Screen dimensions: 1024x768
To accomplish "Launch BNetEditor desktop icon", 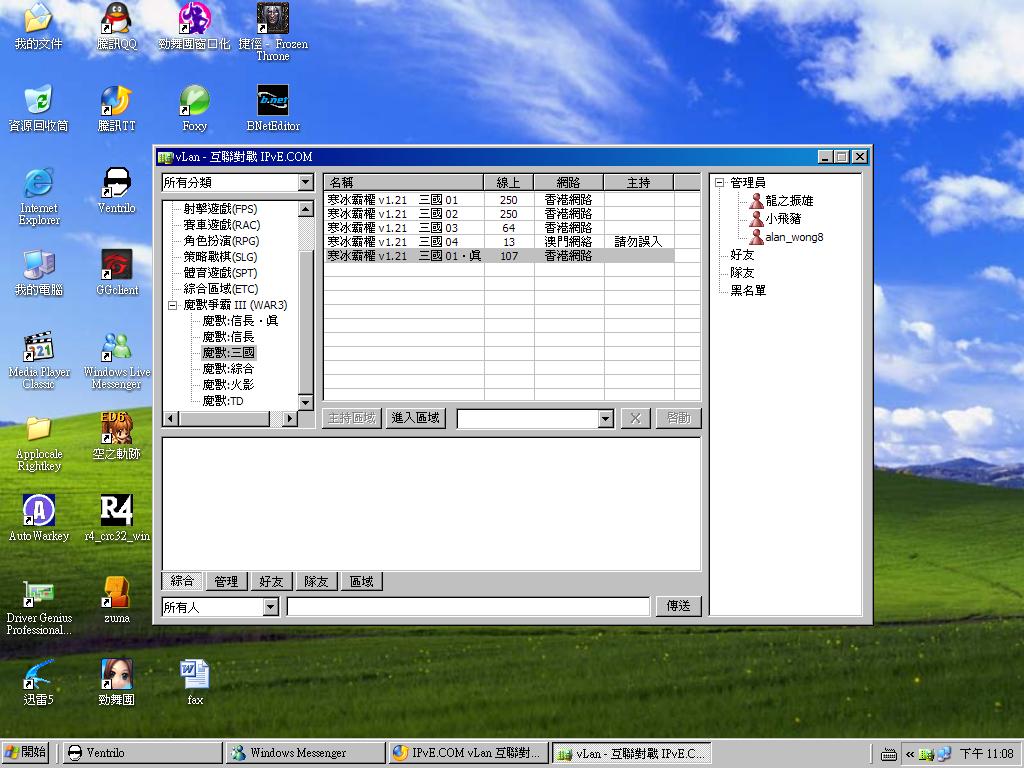I will tap(271, 103).
